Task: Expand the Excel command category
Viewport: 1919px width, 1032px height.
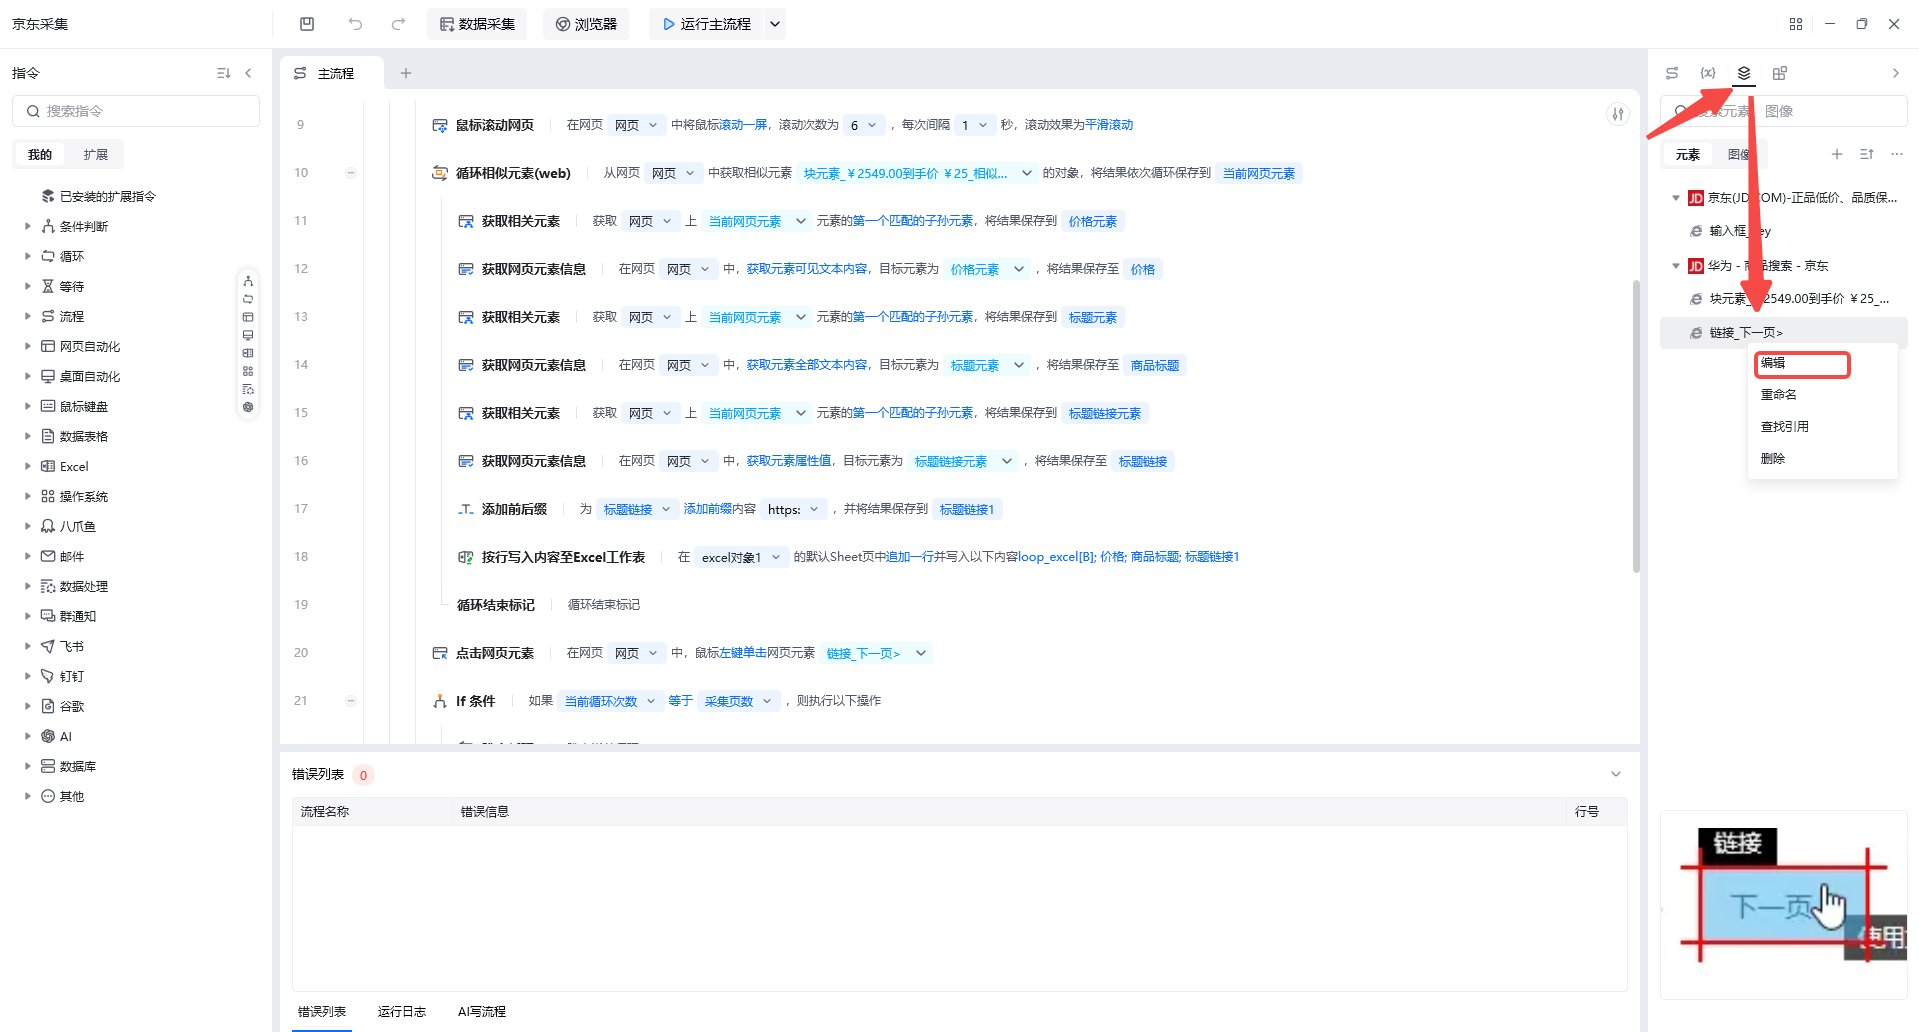Action: pos(27,466)
